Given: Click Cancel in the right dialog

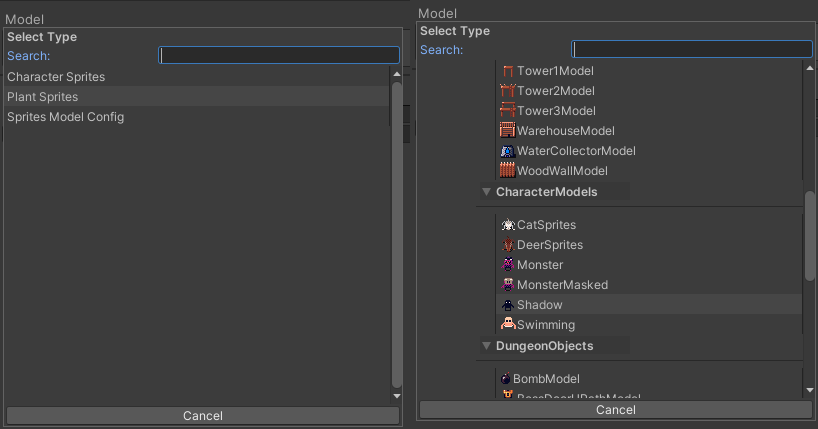Looking at the screenshot, I should click(x=616, y=410).
